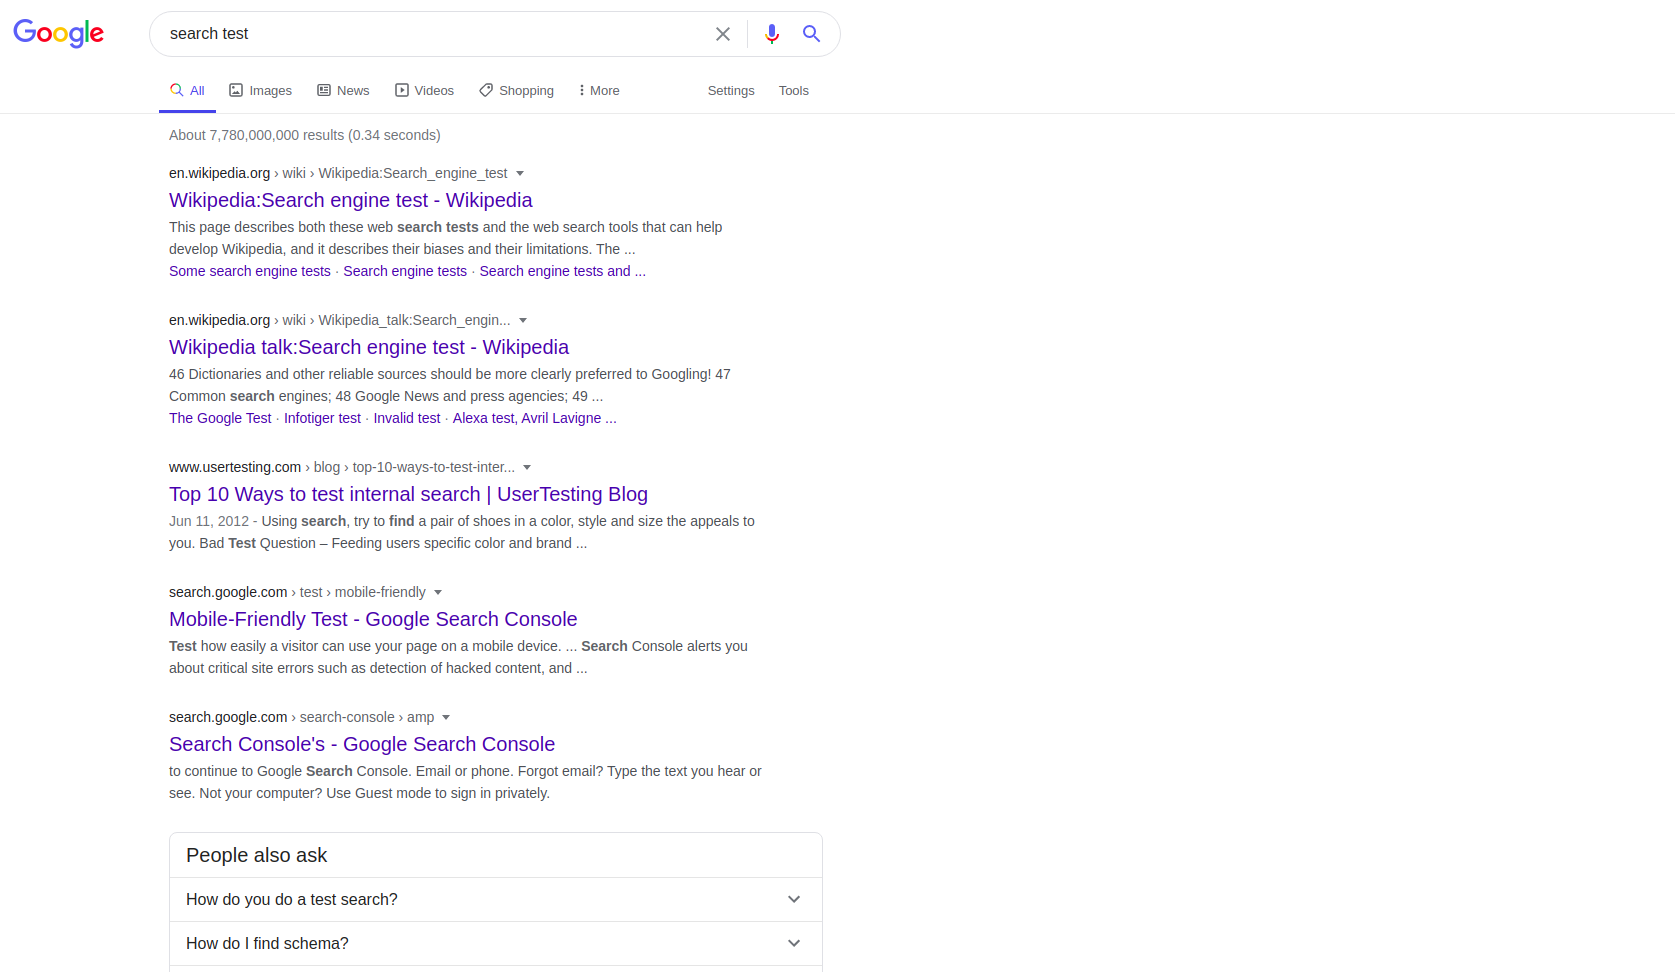Follow 'The Google Test' sitelink
The width and height of the screenshot is (1675, 972).
pos(220,418)
